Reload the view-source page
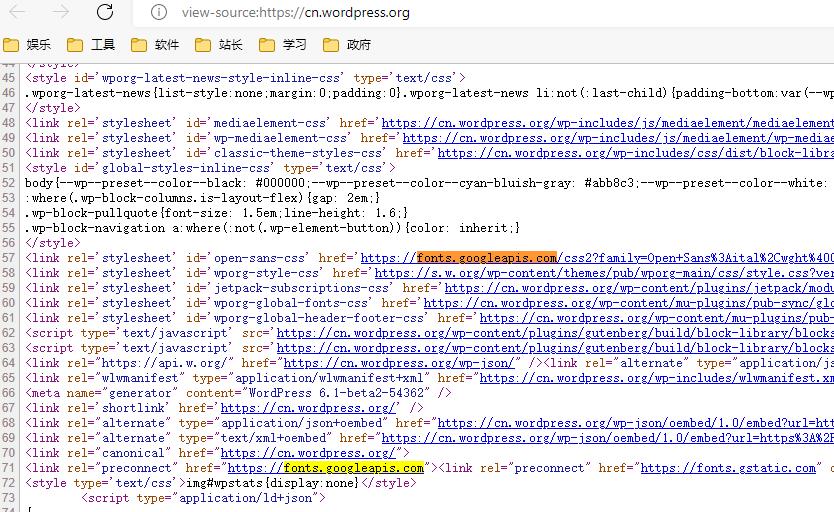 [x=105, y=12]
